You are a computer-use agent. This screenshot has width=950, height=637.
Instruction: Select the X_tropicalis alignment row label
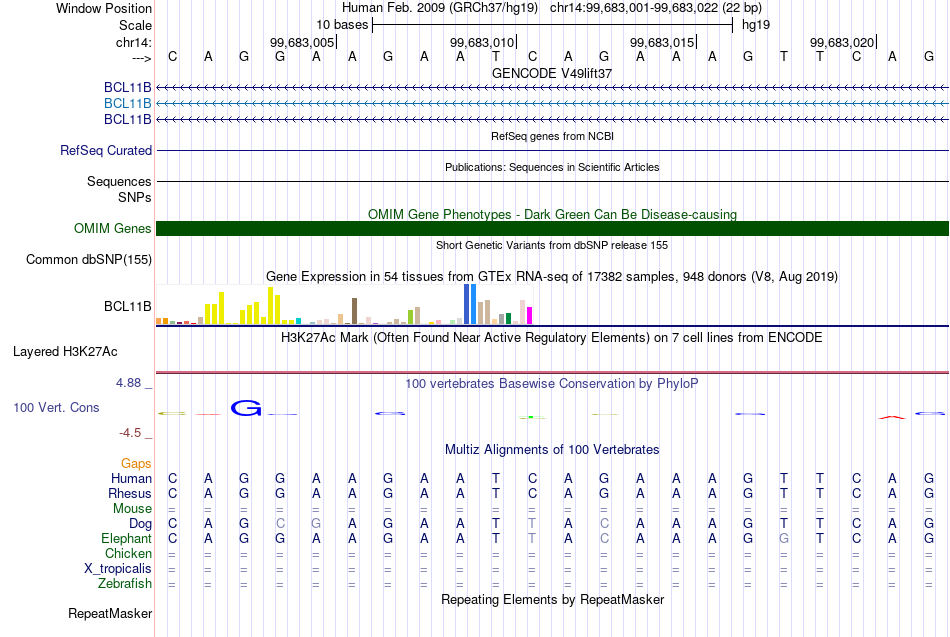coord(118,569)
